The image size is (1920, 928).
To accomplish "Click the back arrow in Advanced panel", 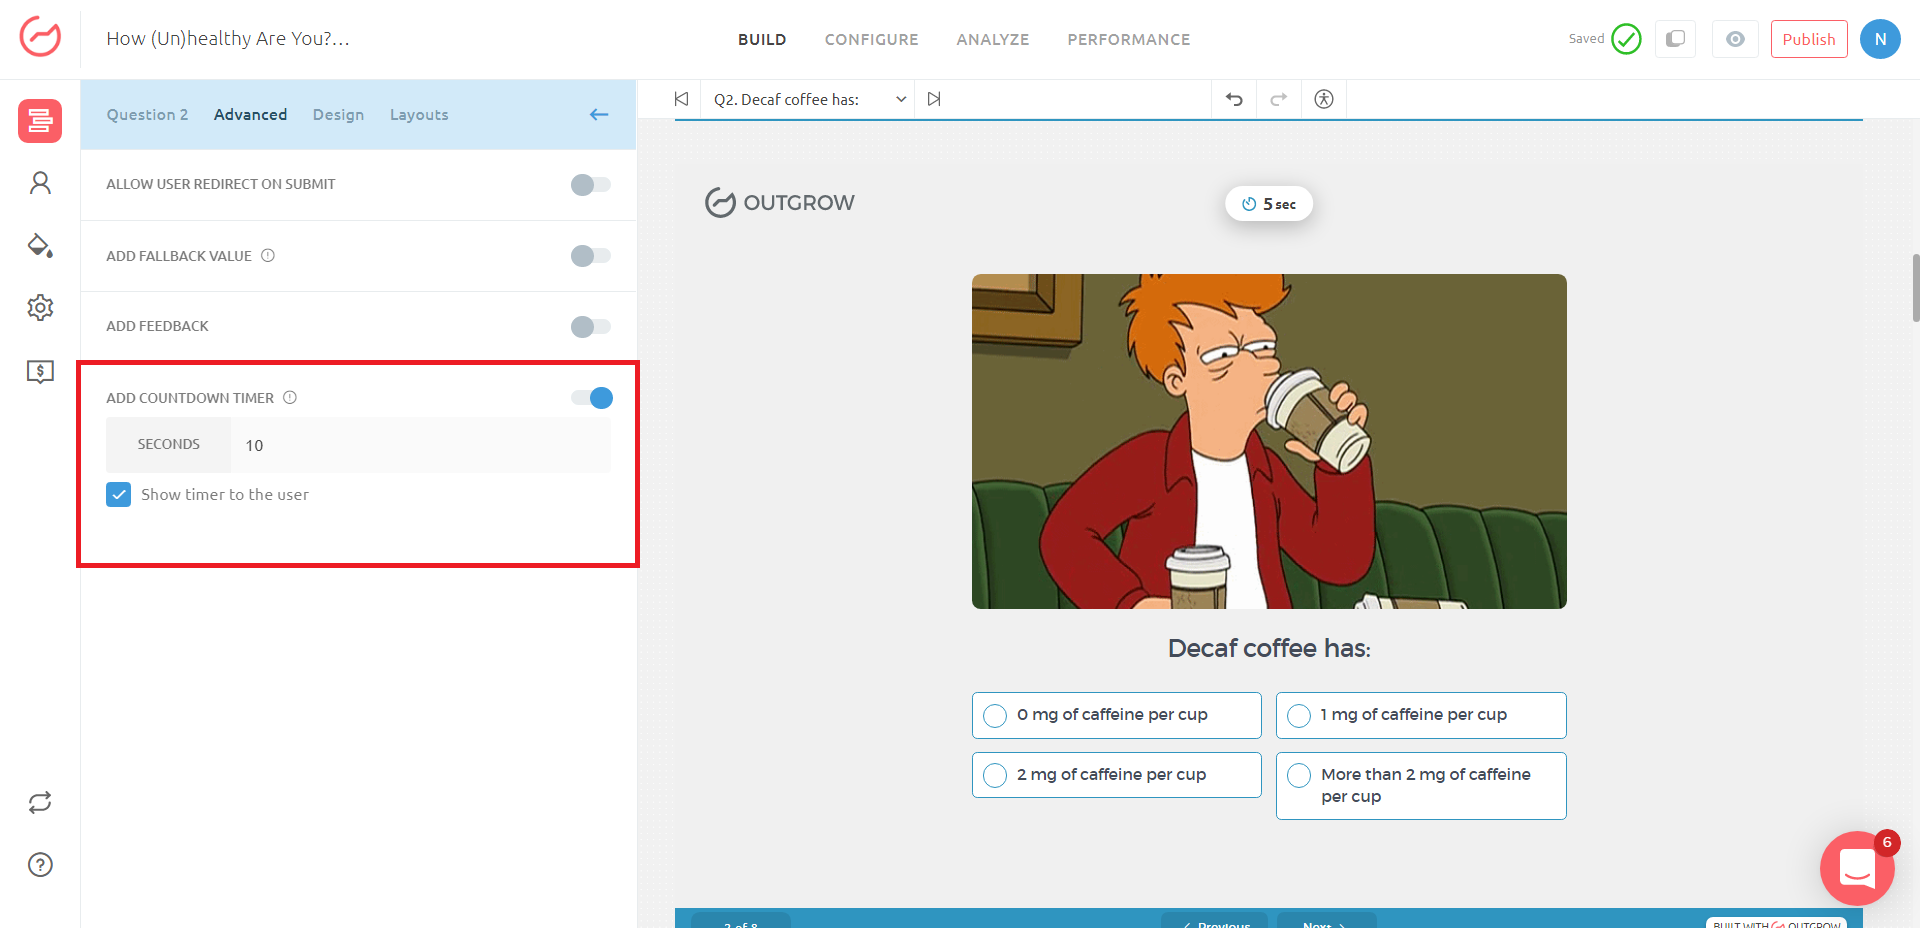I will (599, 115).
